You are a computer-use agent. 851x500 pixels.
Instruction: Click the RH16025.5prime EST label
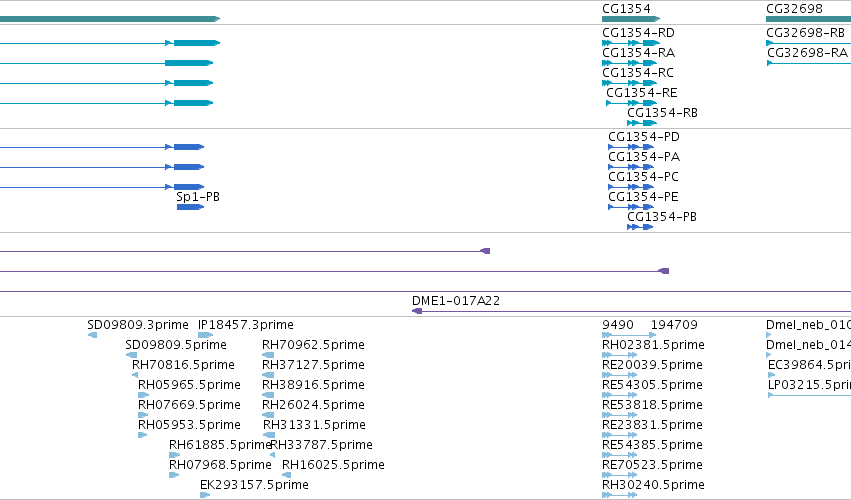point(333,465)
